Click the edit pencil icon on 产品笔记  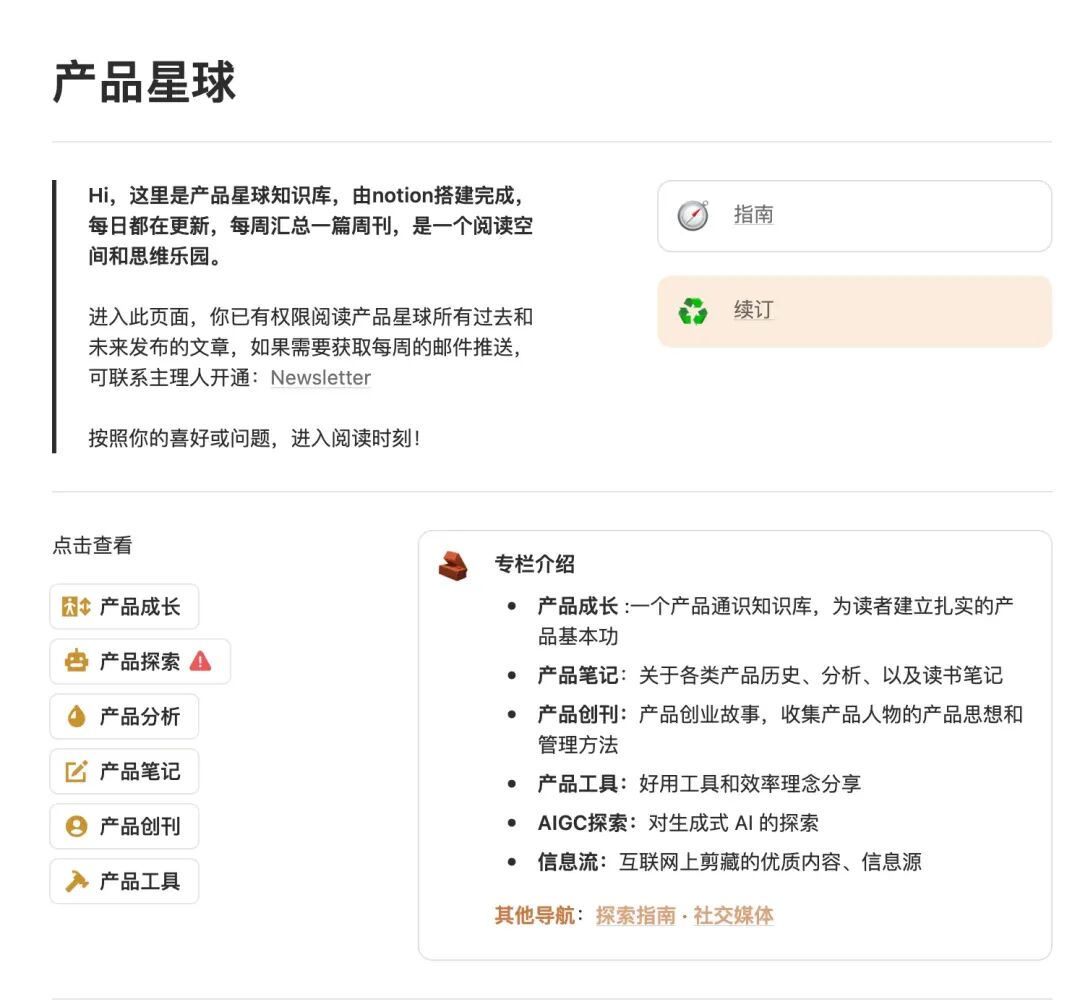[x=76, y=772]
